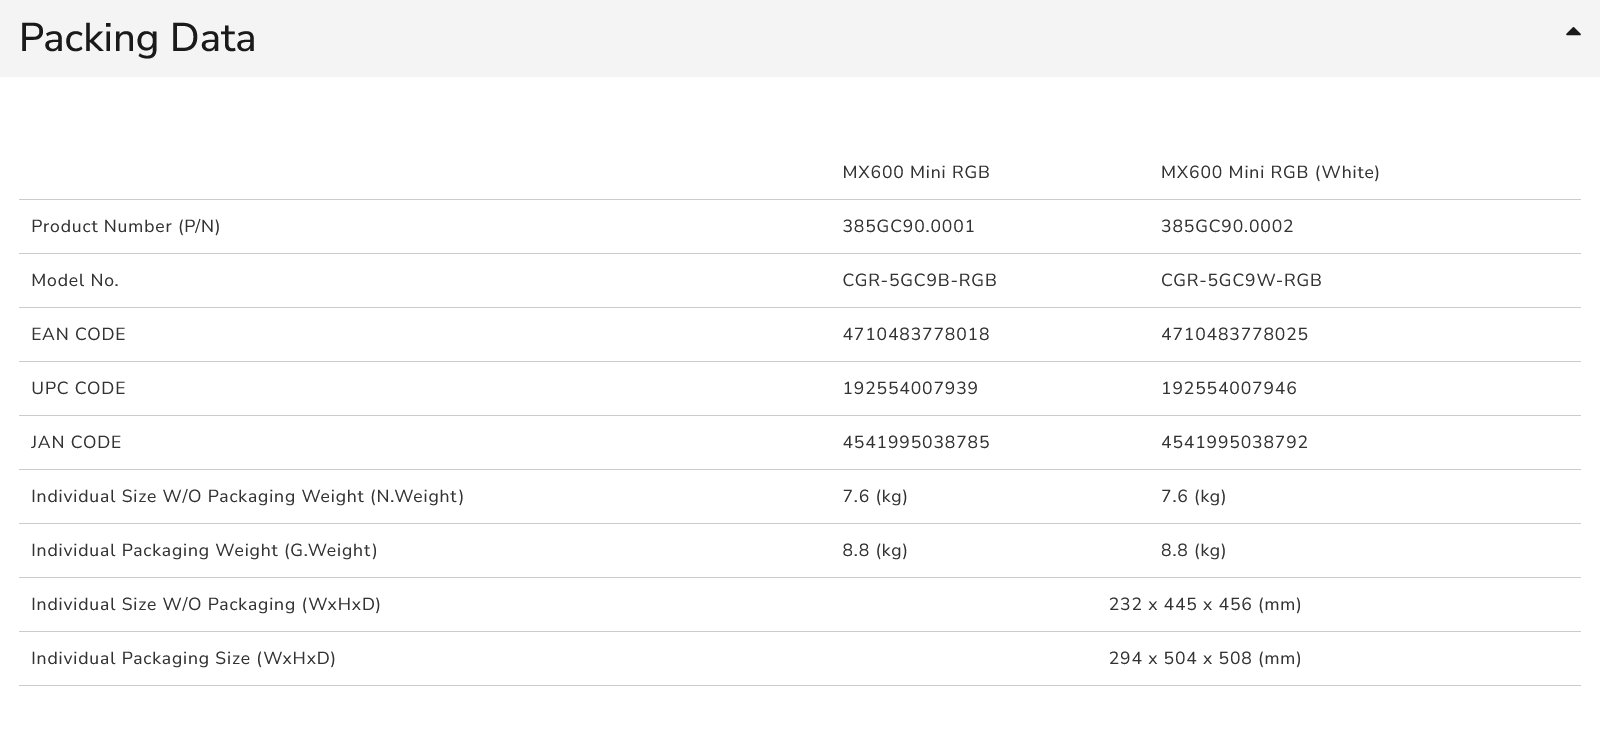Click product number 385GC90.0002

(1226, 226)
